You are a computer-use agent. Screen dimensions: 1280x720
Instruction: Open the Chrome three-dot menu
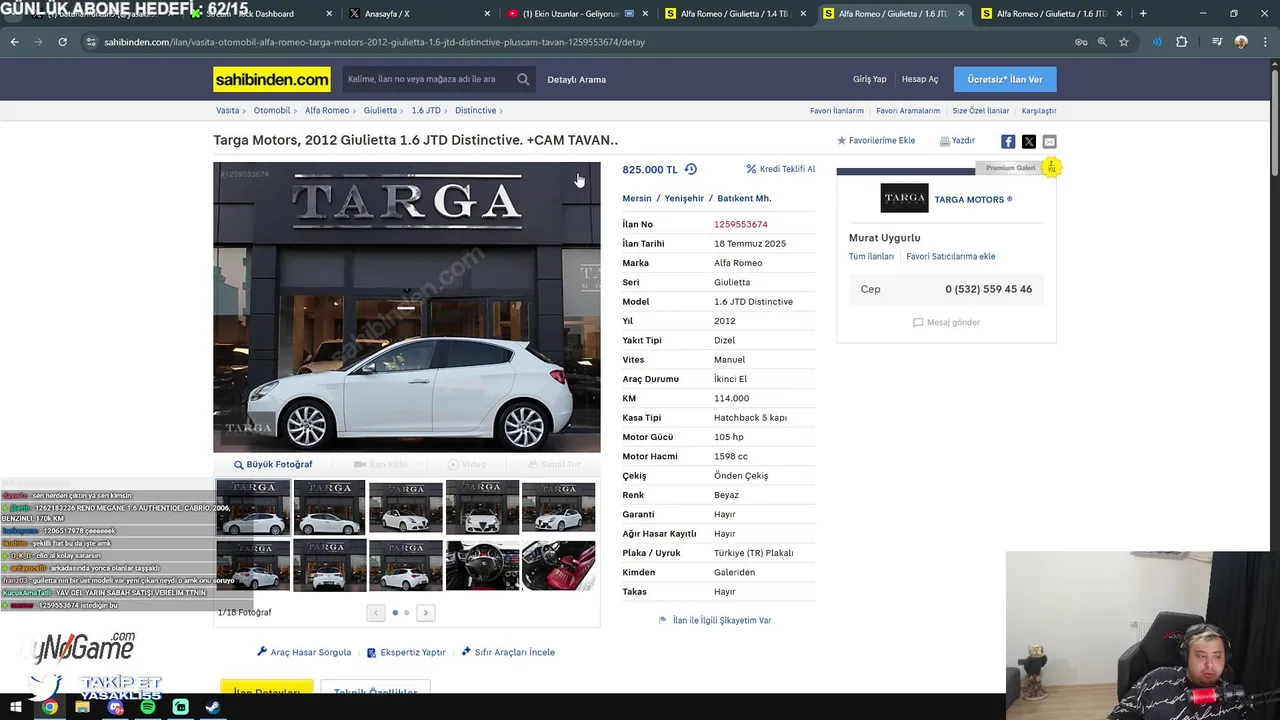[x=1265, y=42]
